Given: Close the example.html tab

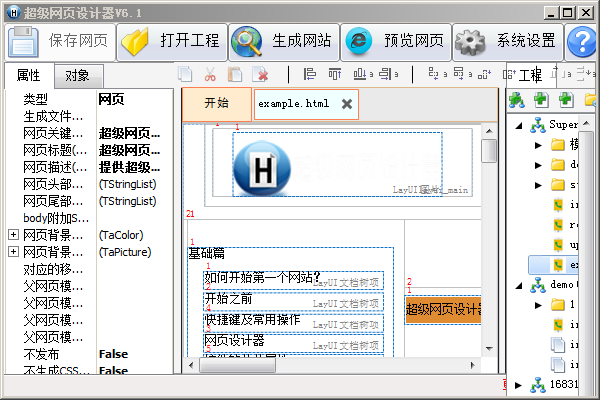Looking at the screenshot, I should (347, 104).
